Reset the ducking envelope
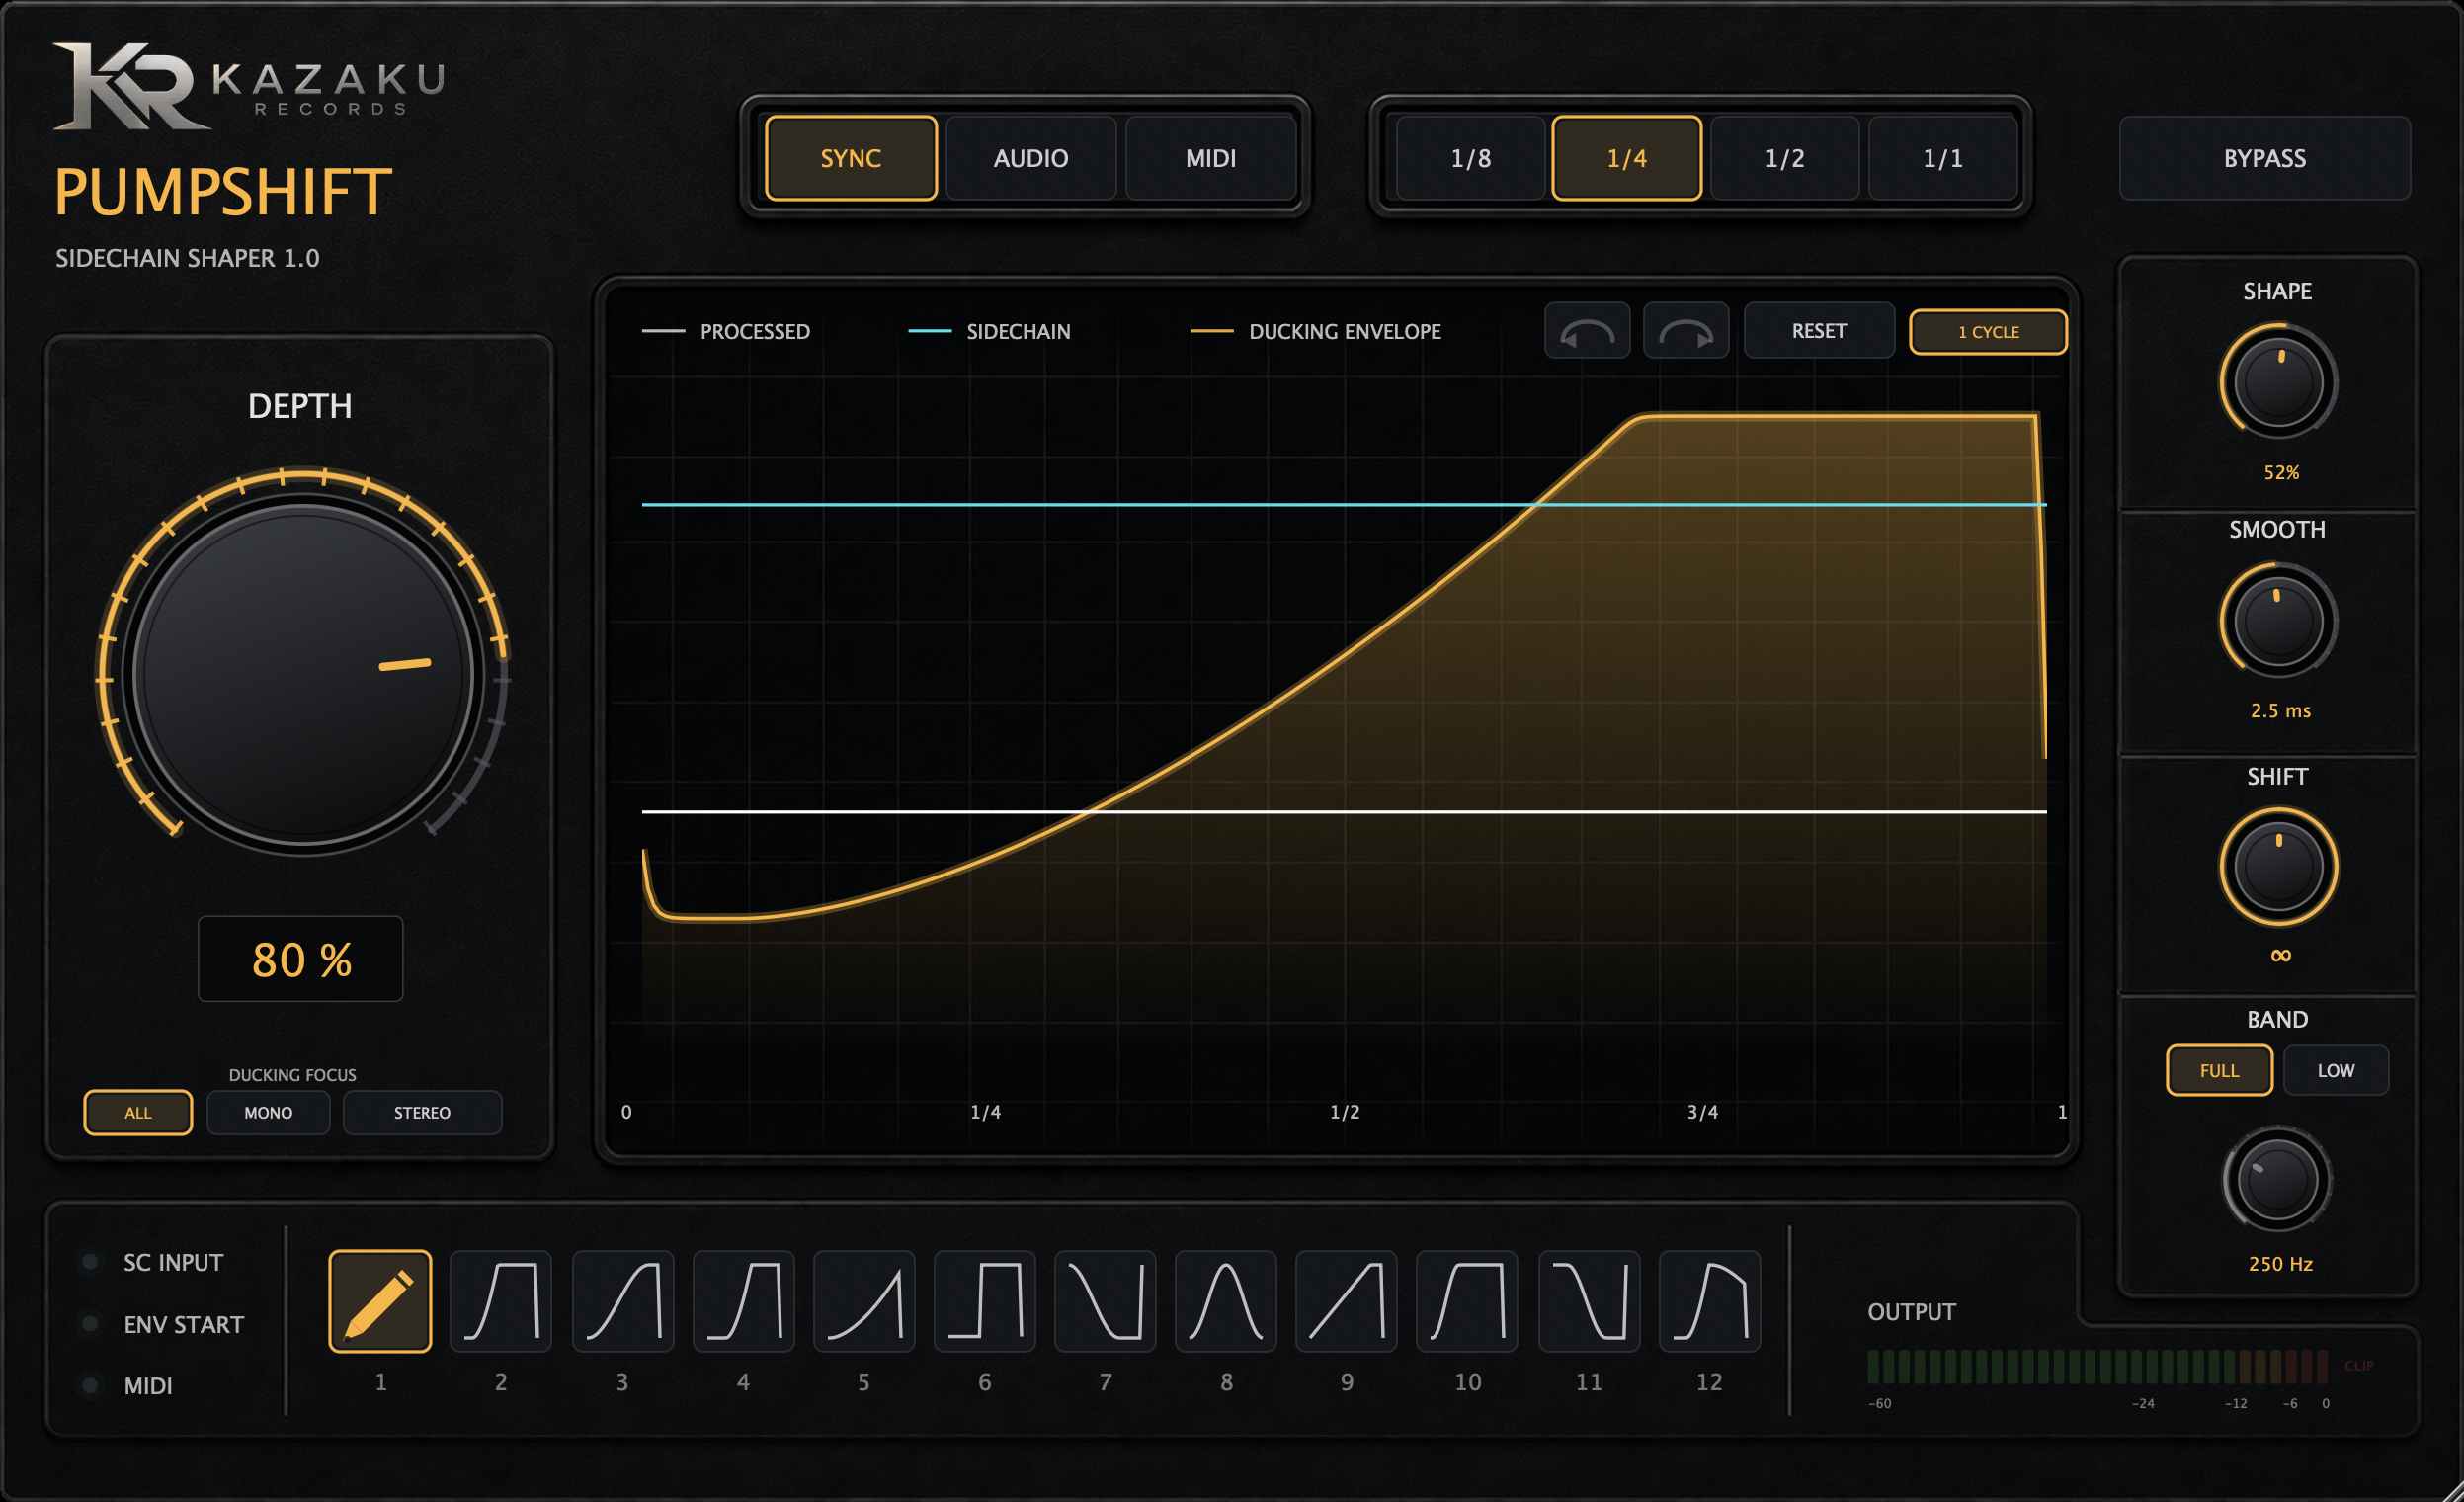 point(1819,331)
